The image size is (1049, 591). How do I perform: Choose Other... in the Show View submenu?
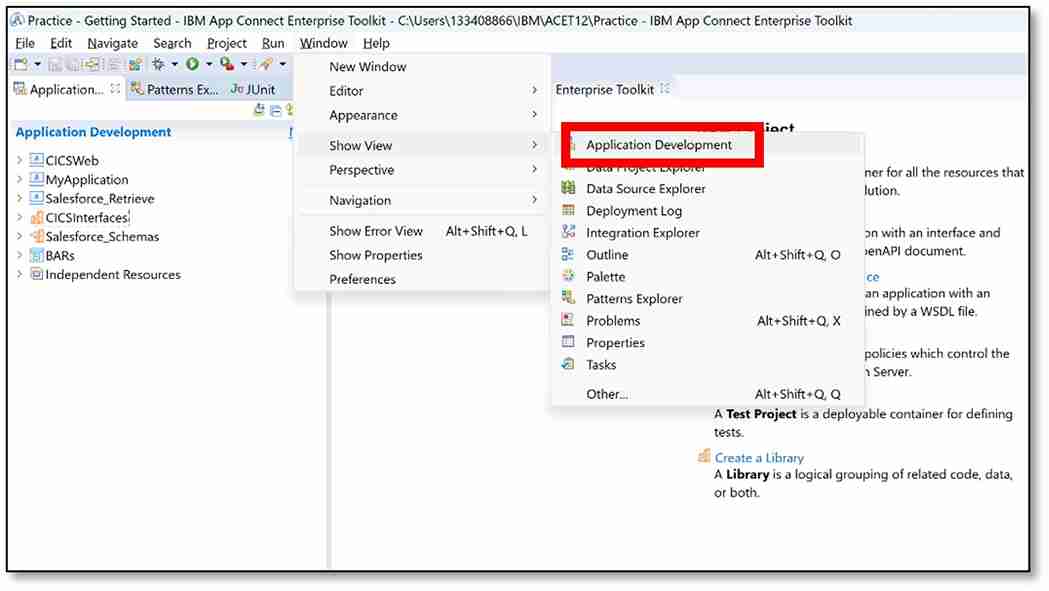(606, 394)
